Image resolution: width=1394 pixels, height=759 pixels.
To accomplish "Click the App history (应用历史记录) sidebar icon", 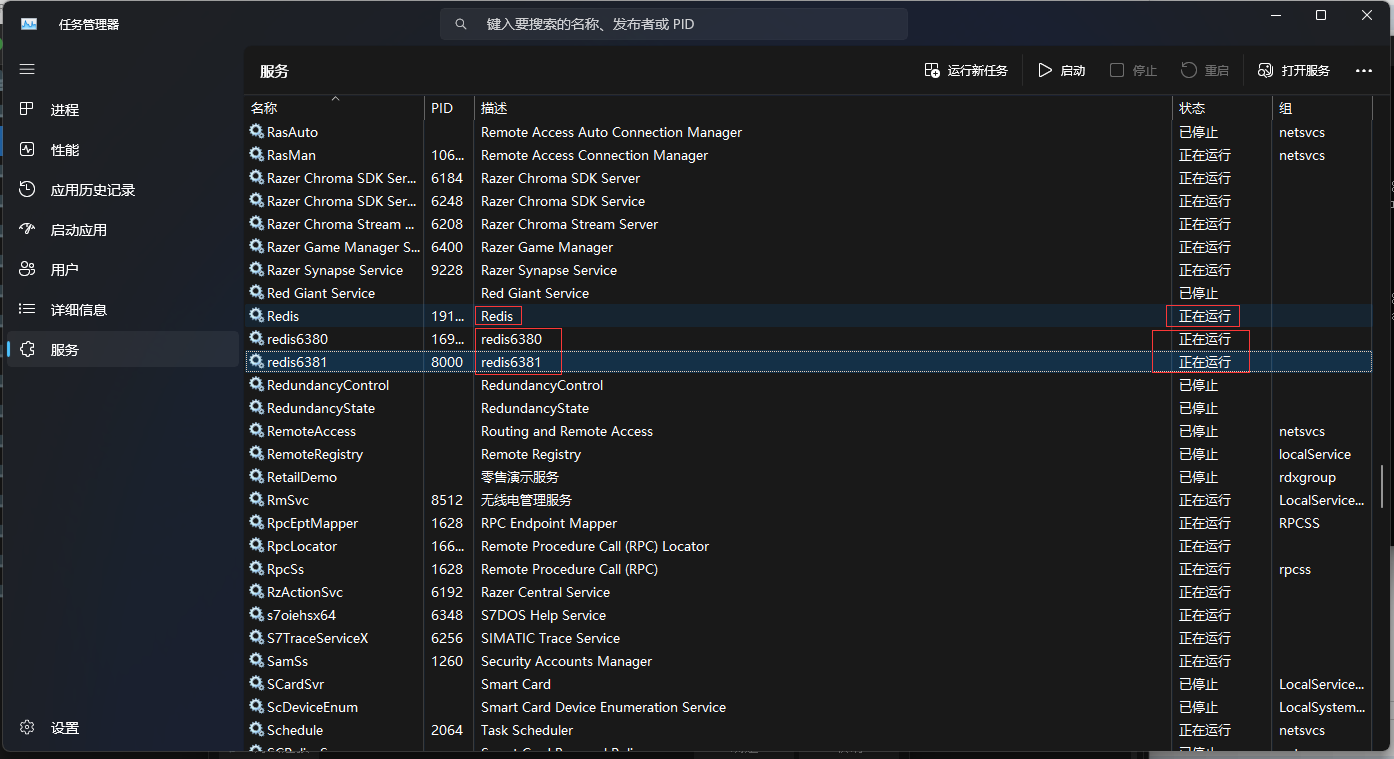I will [27, 189].
